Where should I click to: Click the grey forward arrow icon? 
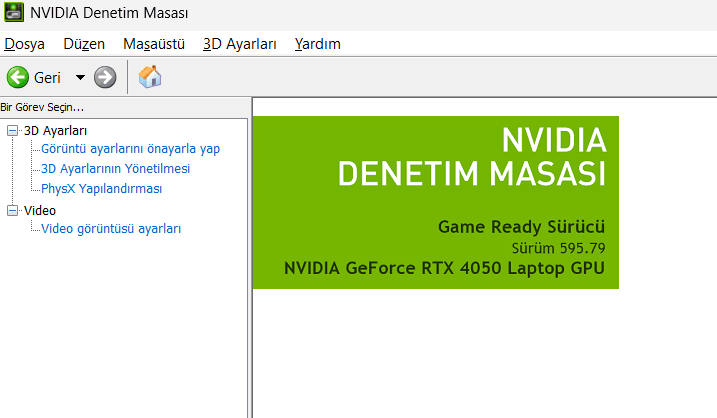[105, 77]
